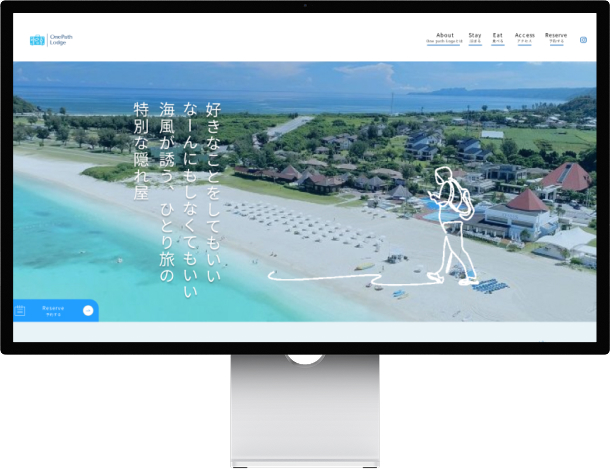Click the walking backpacker line illustration
This screenshot has width=610, height=469.
(450, 222)
